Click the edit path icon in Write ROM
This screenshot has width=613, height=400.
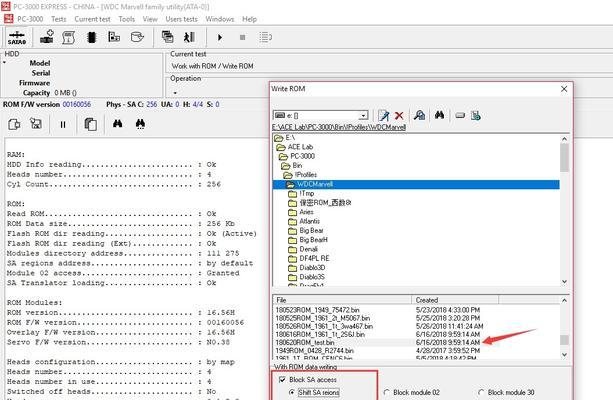coord(384,115)
